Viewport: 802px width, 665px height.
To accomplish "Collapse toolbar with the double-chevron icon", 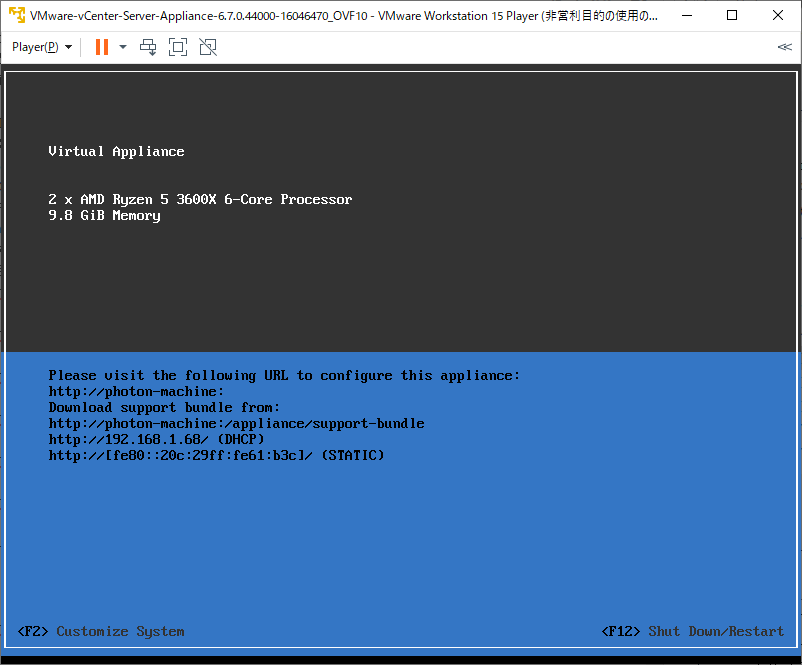I will (x=785, y=47).
